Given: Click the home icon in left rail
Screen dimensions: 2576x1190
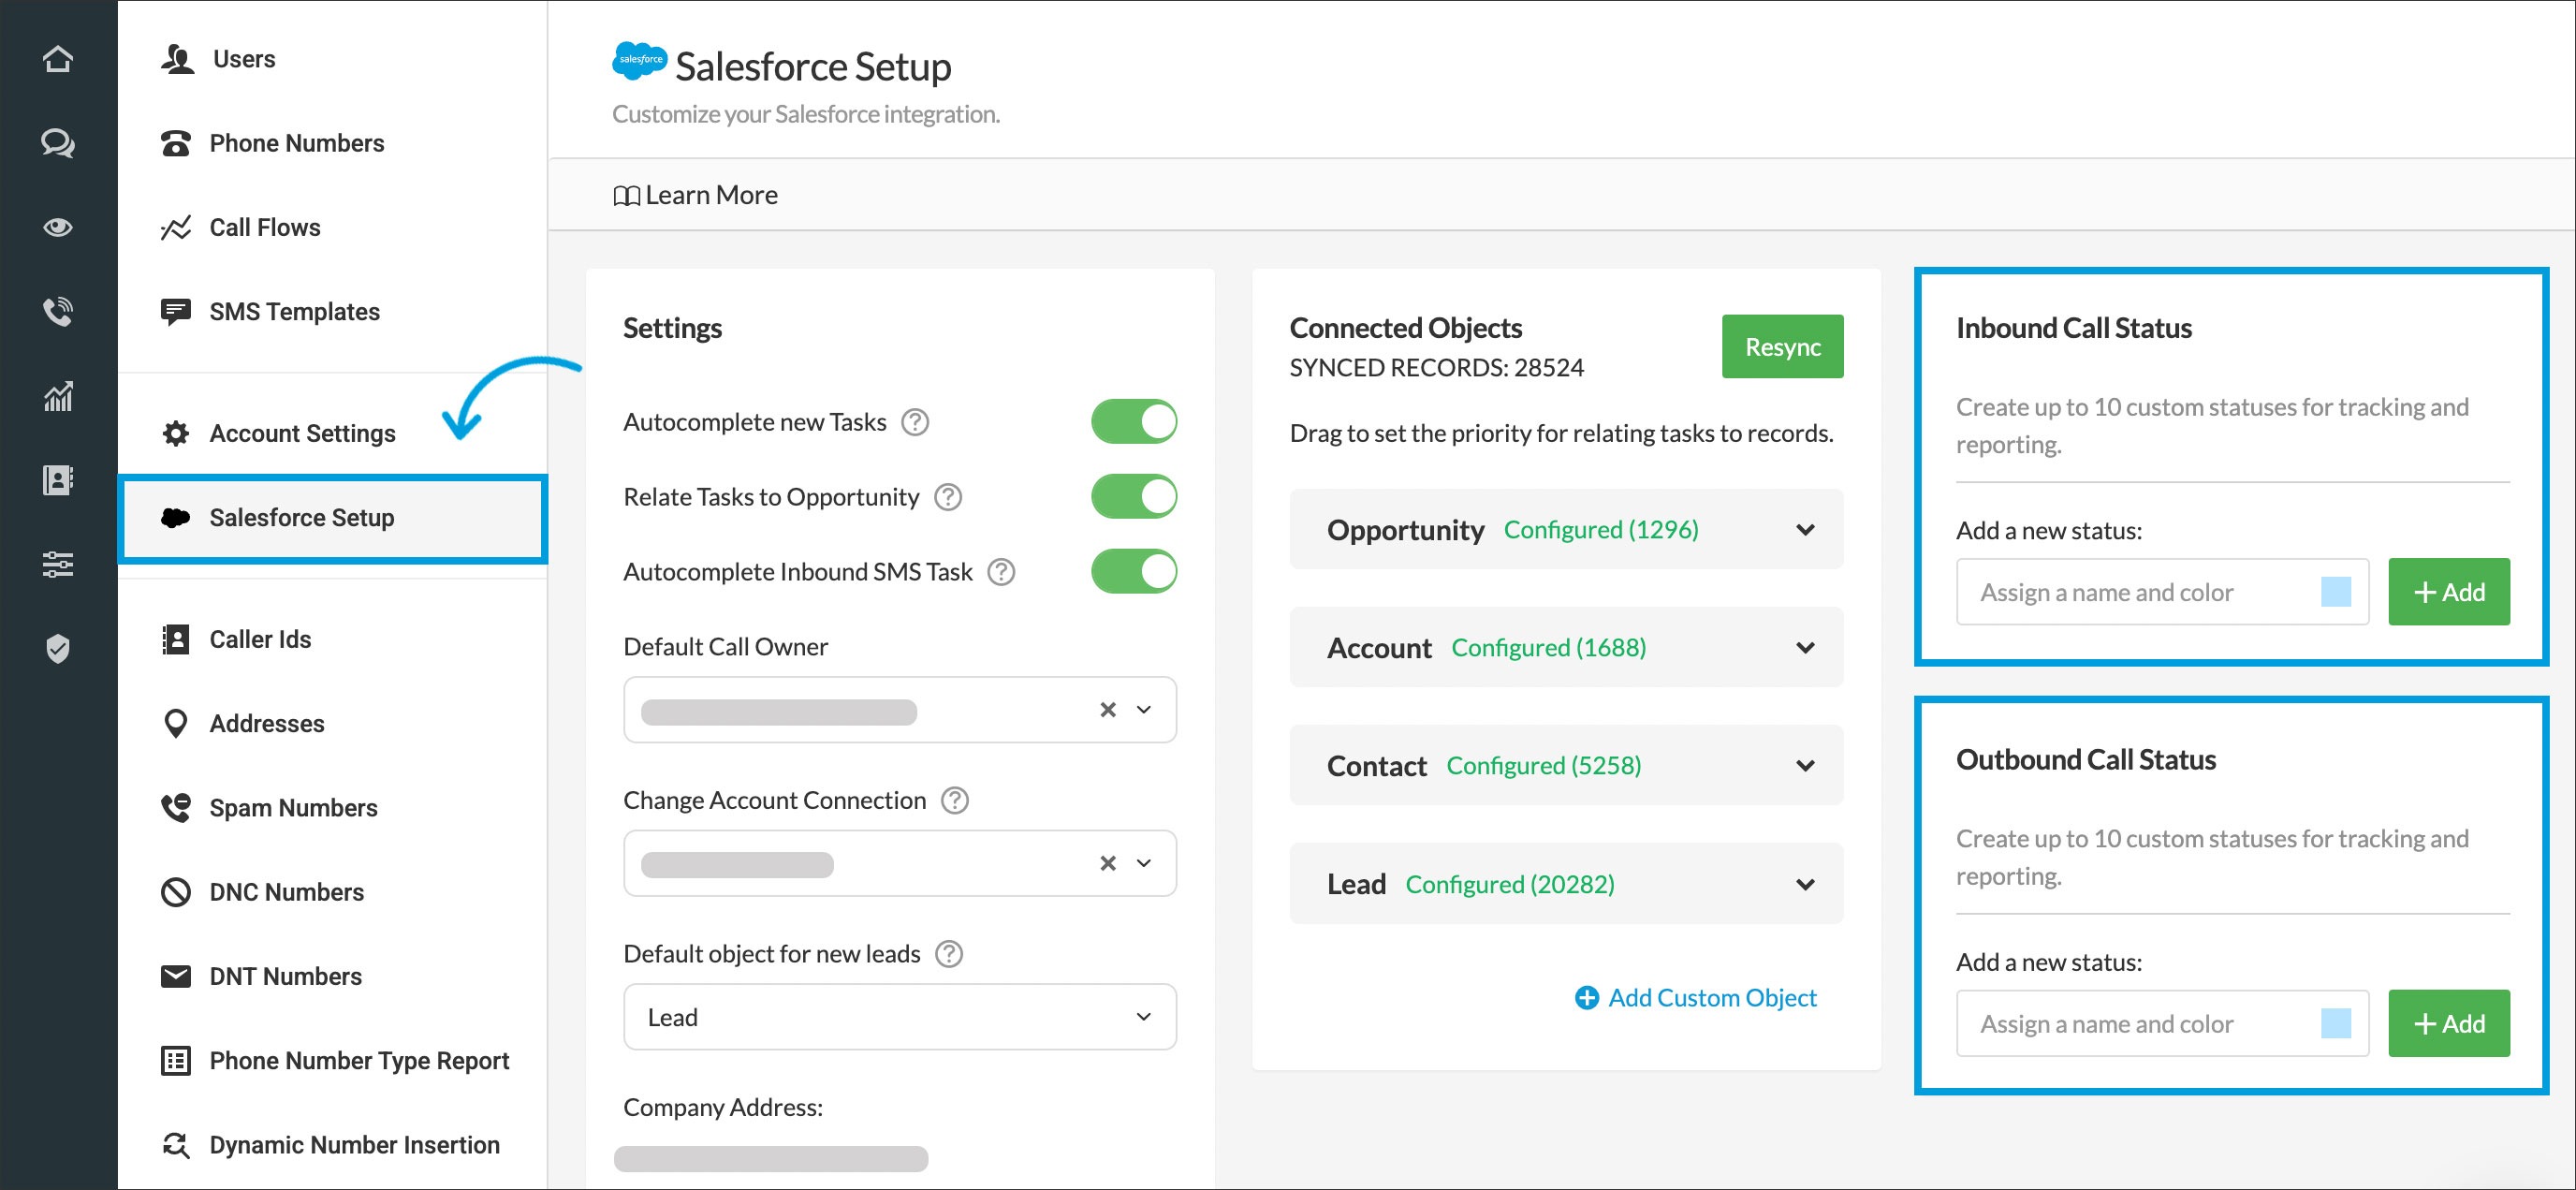Looking at the screenshot, I should [58, 59].
